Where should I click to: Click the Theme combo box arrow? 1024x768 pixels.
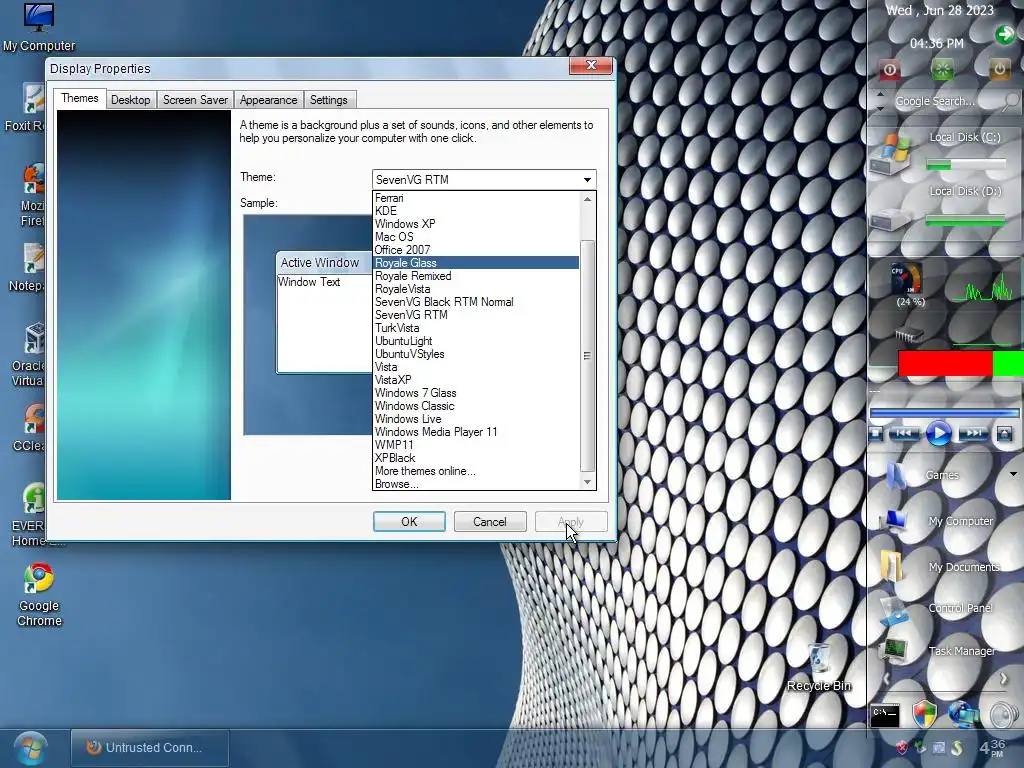click(587, 180)
